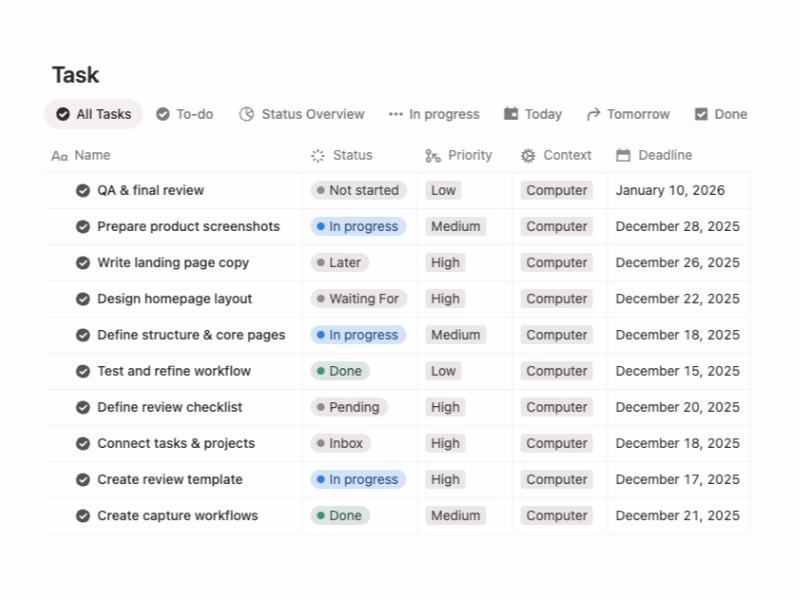
Task: Click the pie chart icon for Status Overview
Action: click(247, 114)
